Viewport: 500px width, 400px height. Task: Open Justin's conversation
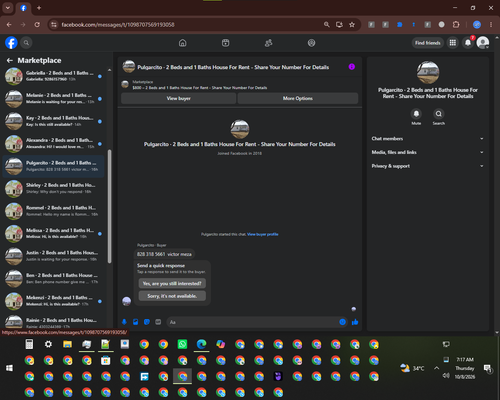pyautogui.click(x=54, y=256)
